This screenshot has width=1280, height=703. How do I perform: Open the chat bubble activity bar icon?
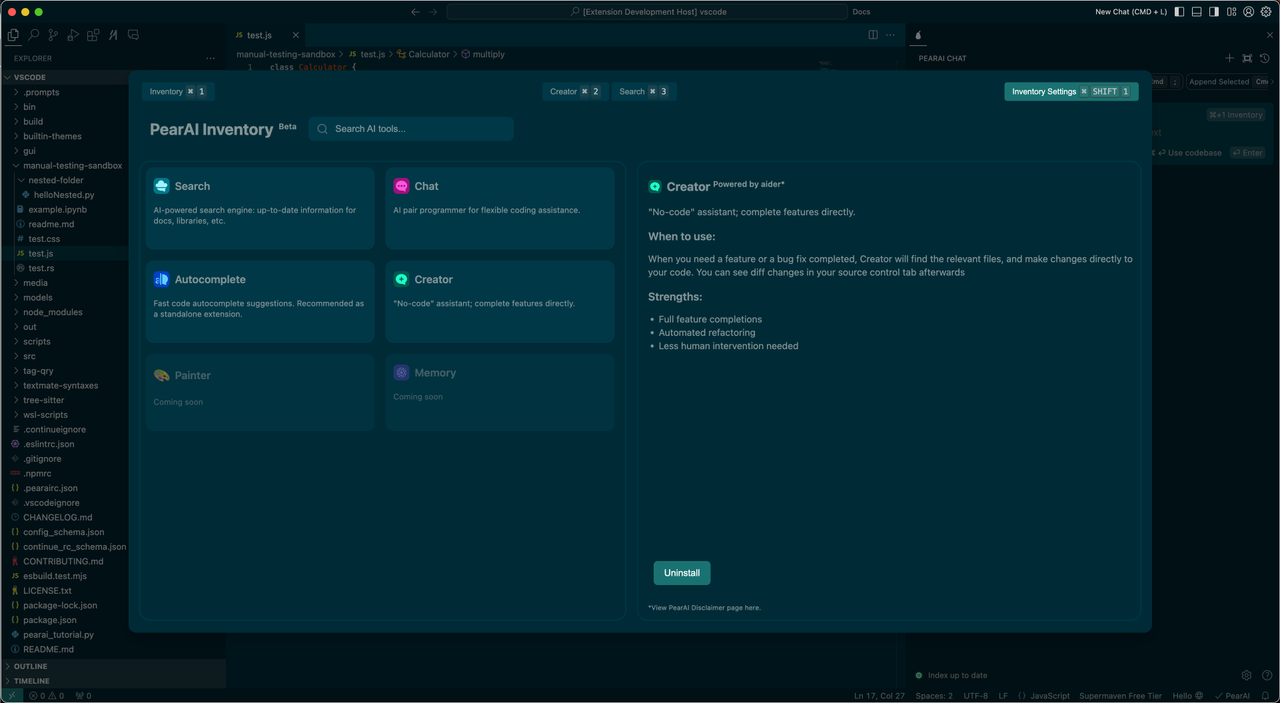tap(133, 35)
